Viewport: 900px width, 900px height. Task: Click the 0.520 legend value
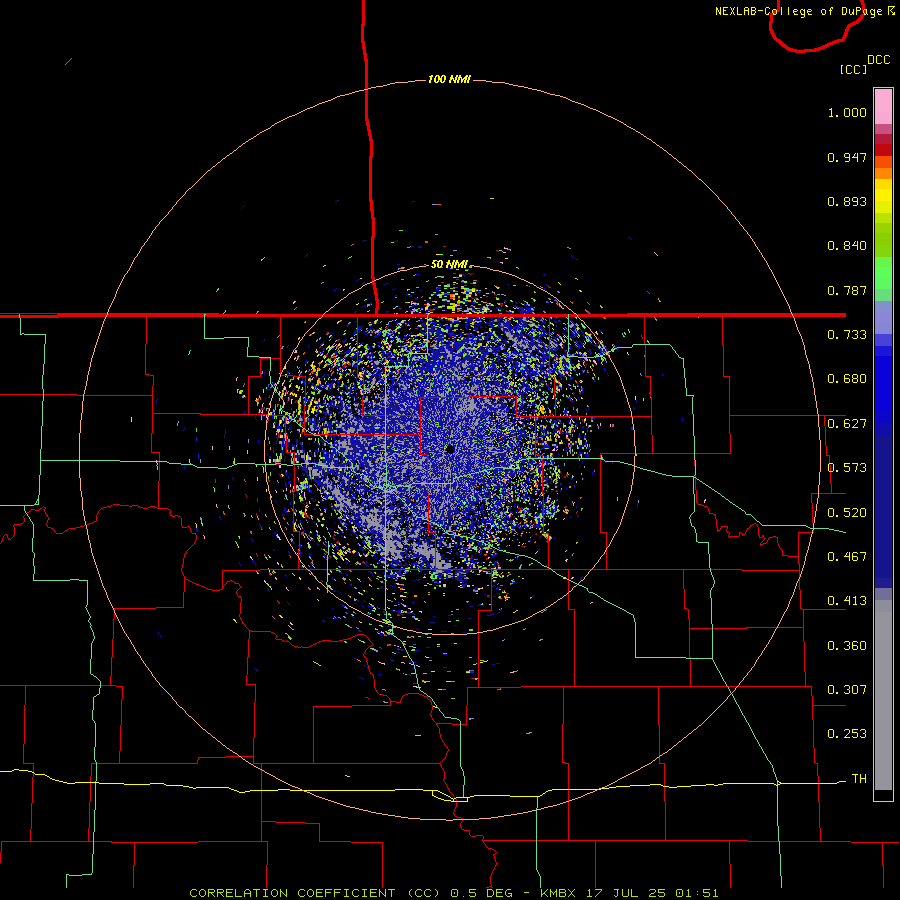(x=847, y=513)
